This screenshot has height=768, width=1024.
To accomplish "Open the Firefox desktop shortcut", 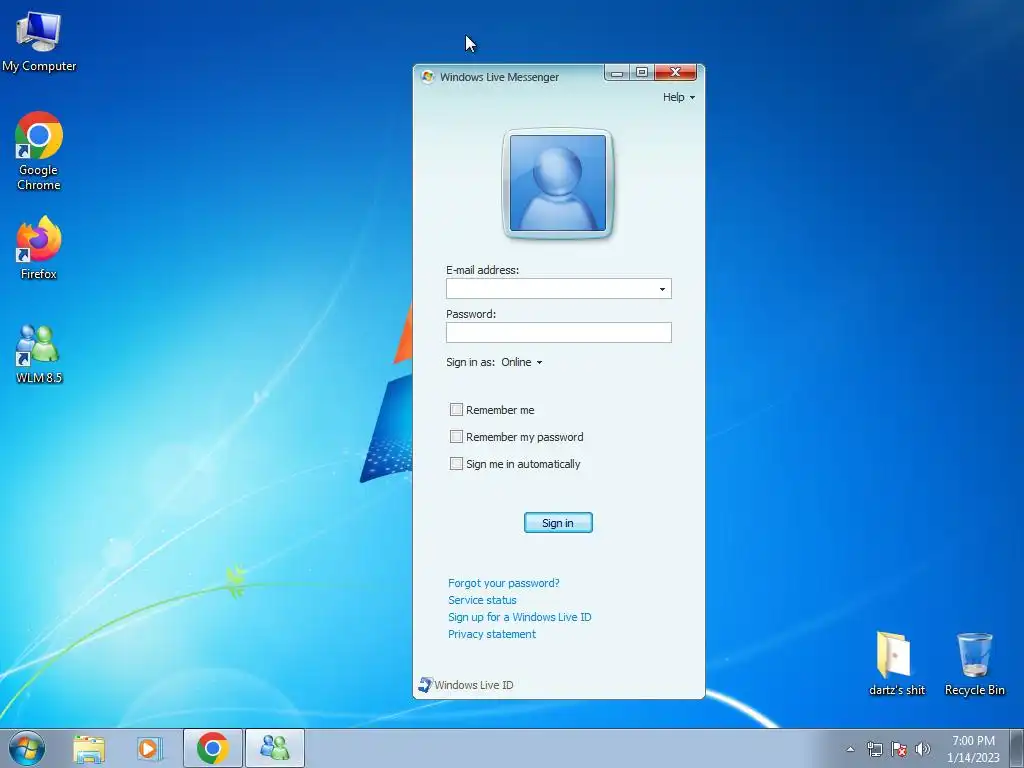I will (39, 248).
